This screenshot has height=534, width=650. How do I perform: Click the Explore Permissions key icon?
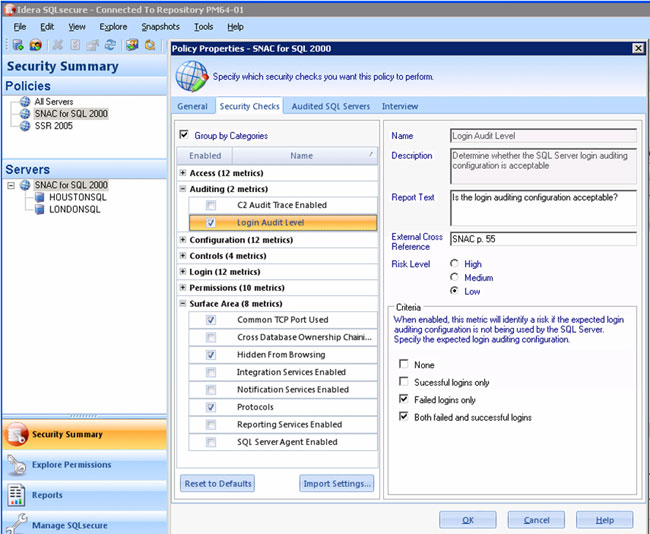(x=17, y=465)
